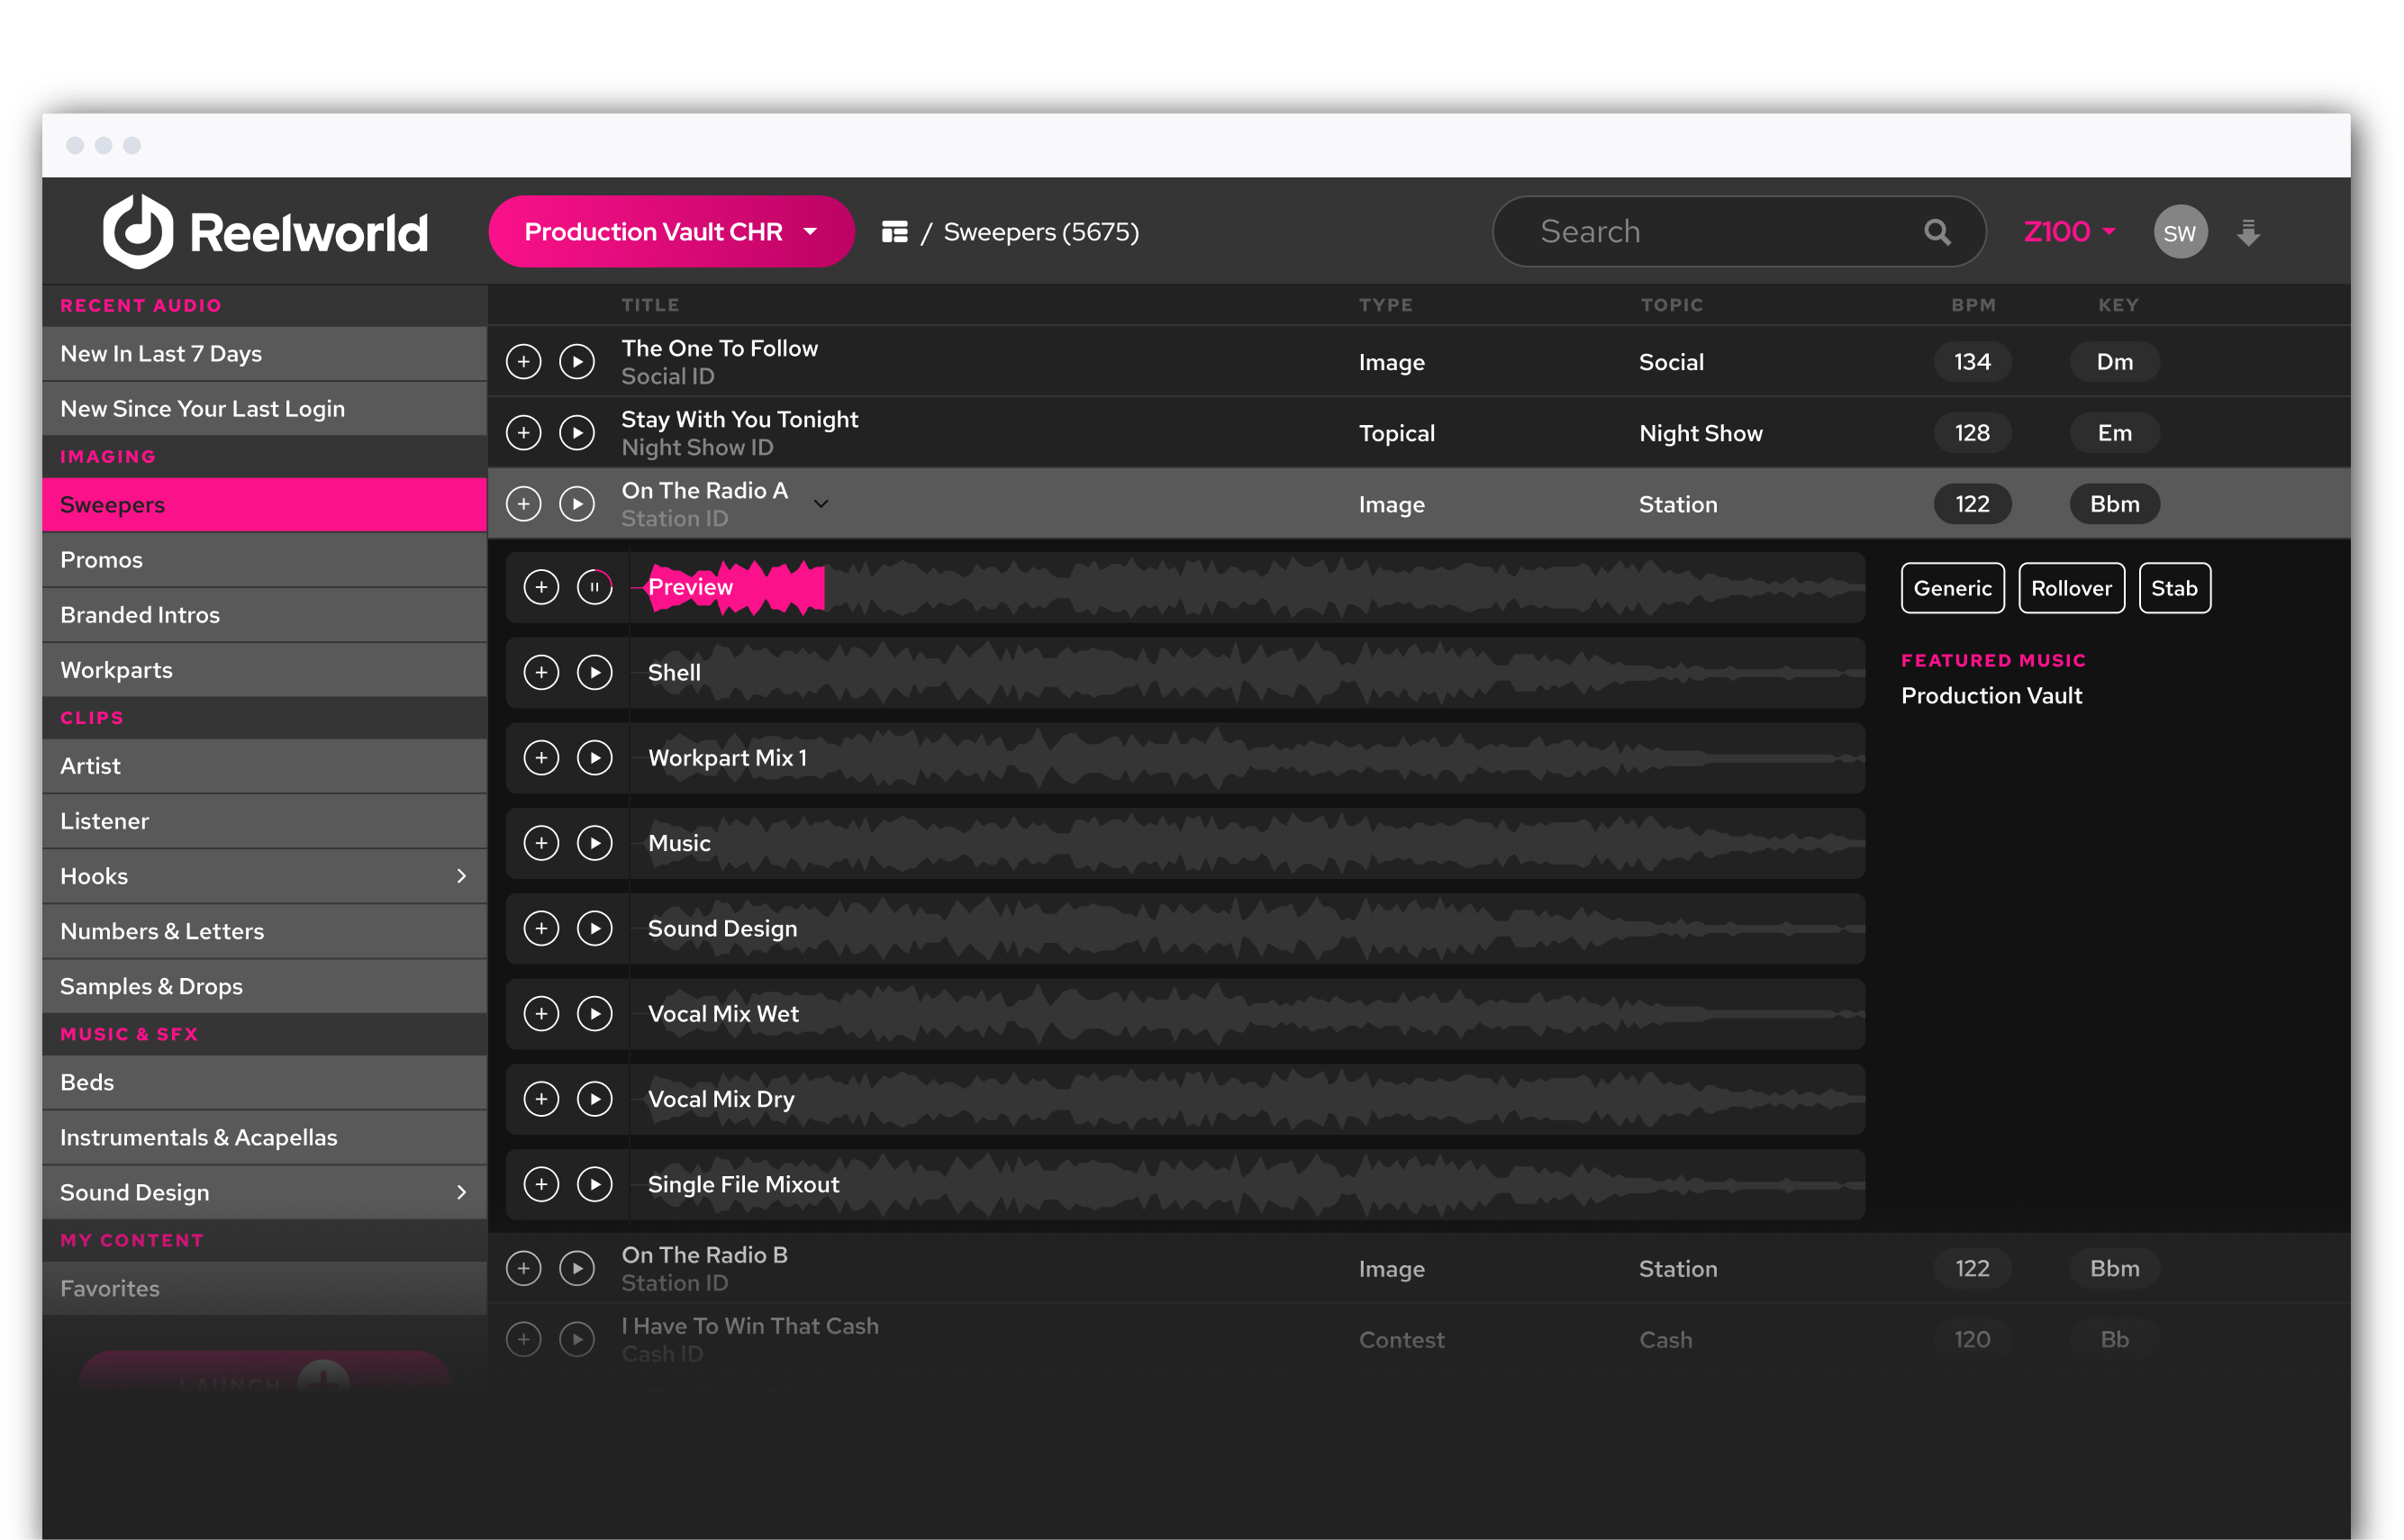Image resolution: width=2404 pixels, height=1540 pixels.
Task: Open the Production Vault CHR dropdown
Action: coord(671,232)
